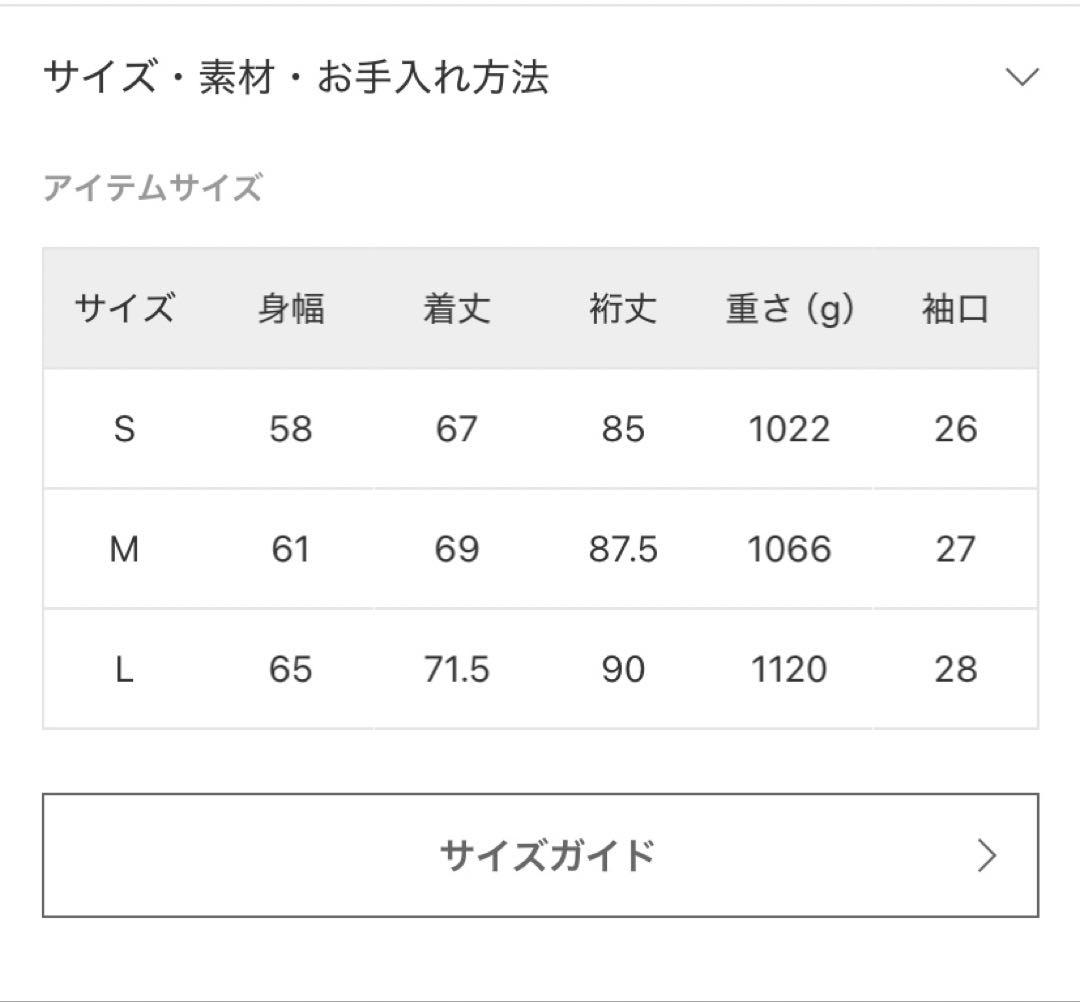Click the サイズ column header
The image size is (1080, 1002).
click(122, 310)
